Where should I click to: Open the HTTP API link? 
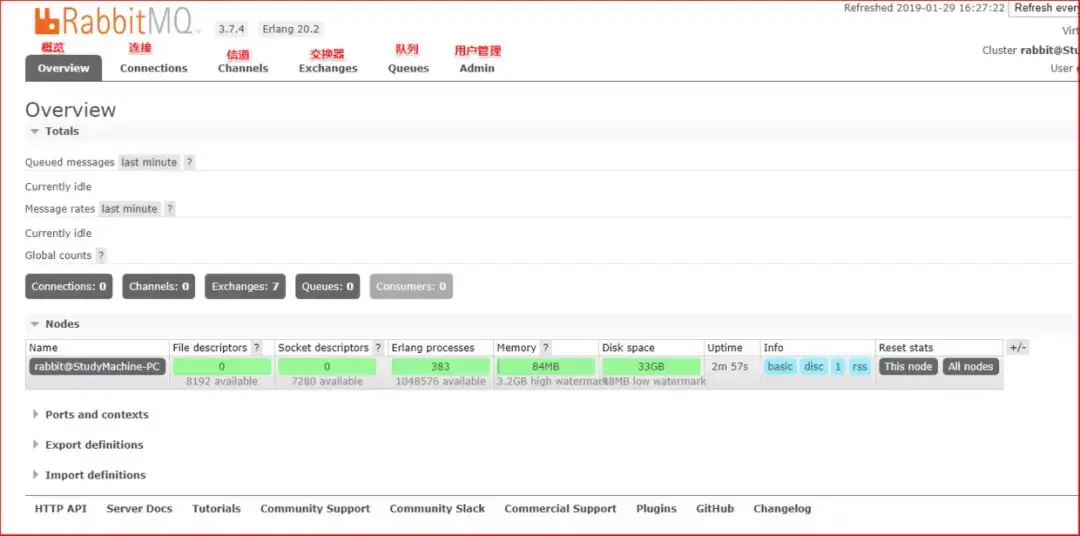click(61, 509)
